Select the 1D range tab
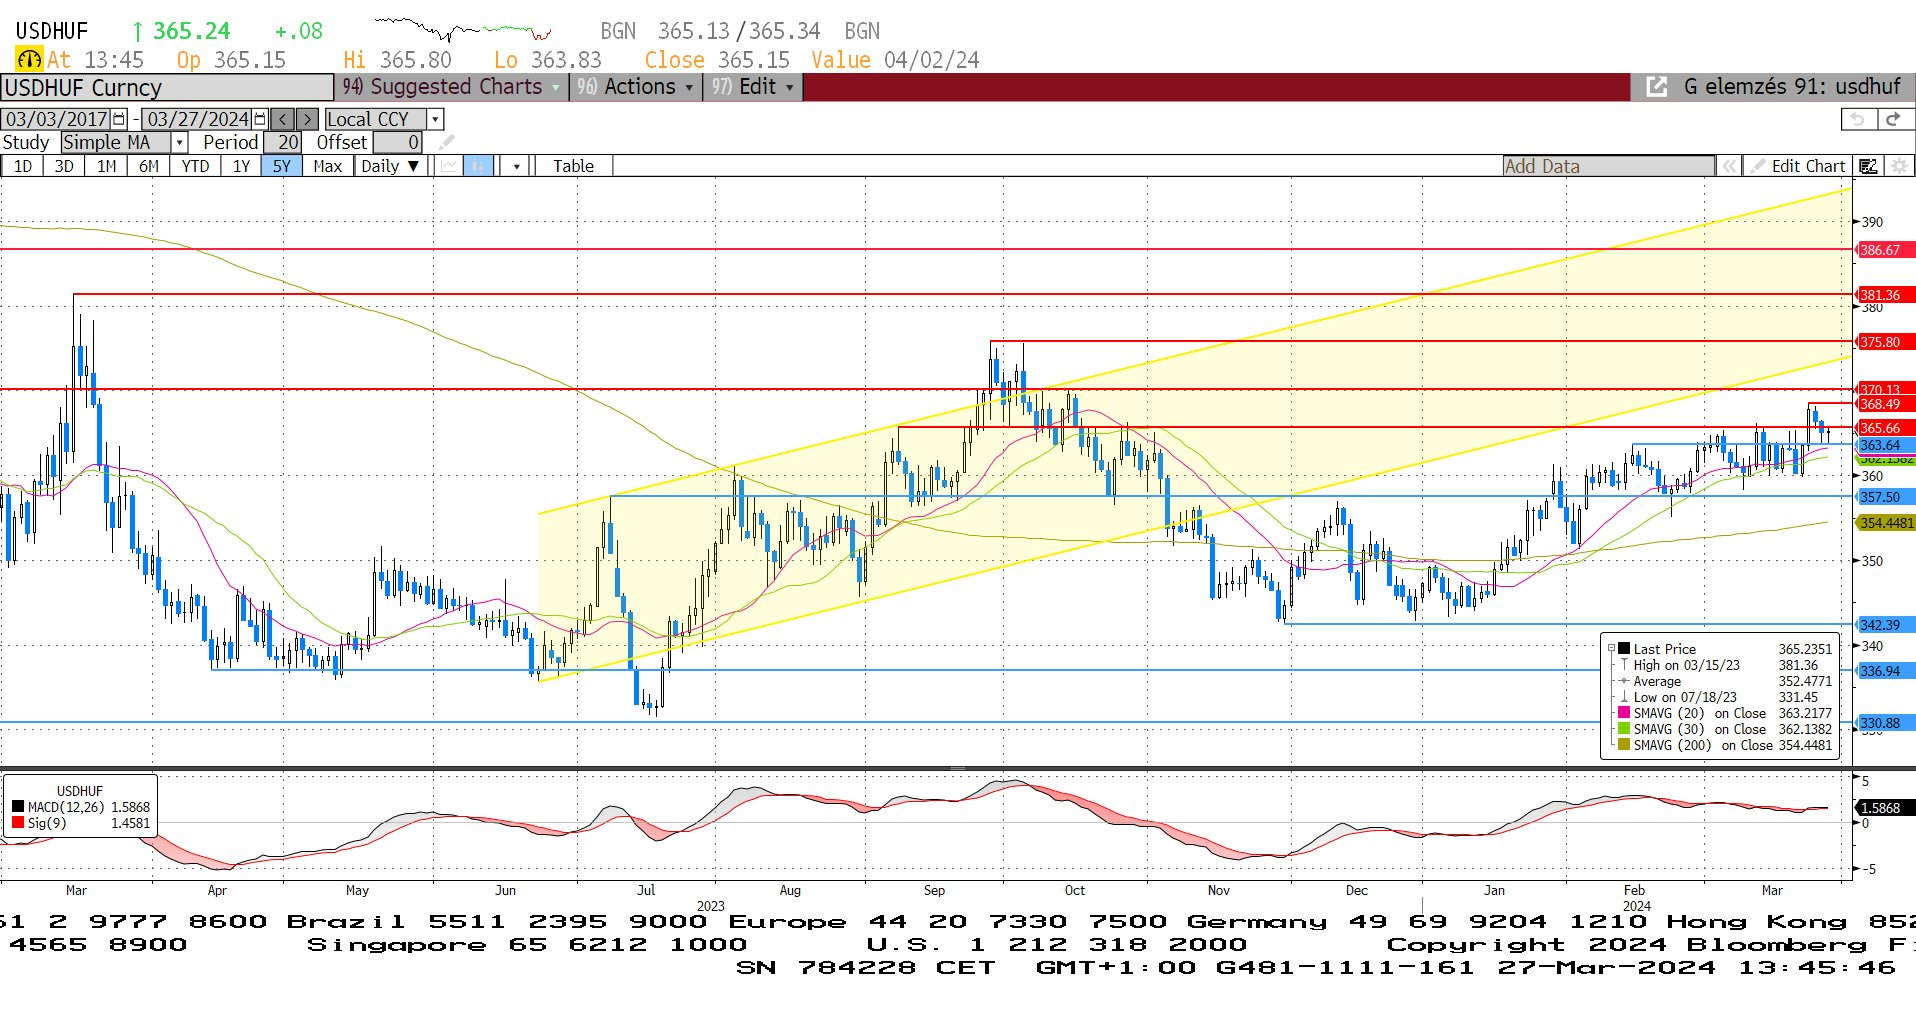Screen dimensions: 1916x1023 click(x=22, y=166)
